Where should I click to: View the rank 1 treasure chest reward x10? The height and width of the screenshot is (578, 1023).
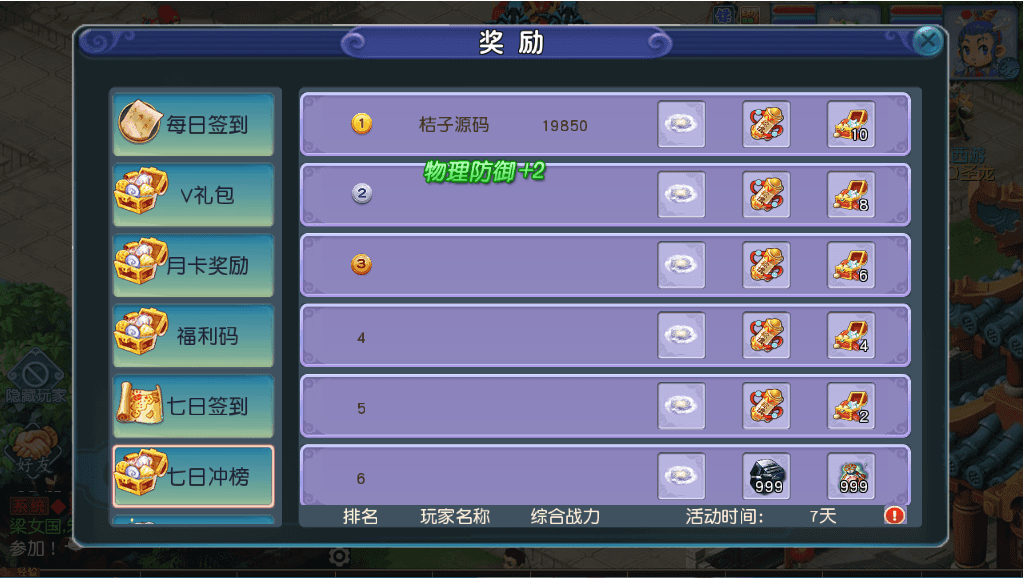(851, 124)
